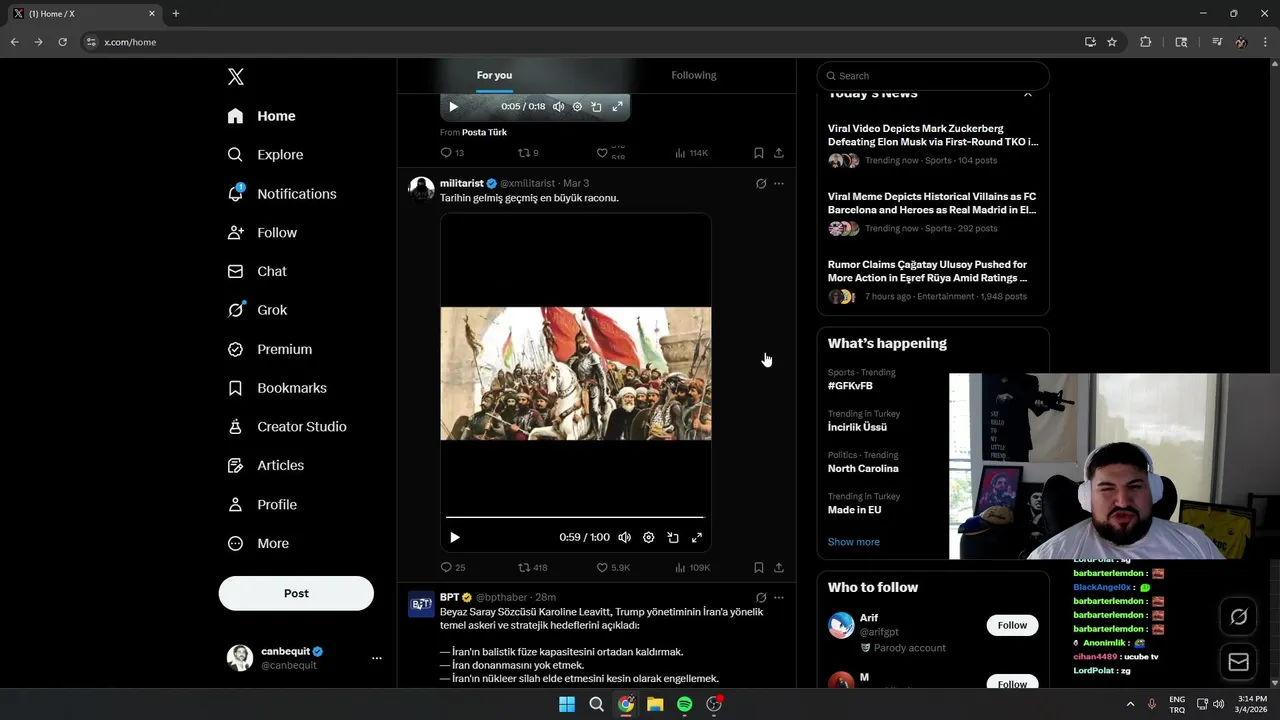Bookmark this page with star icon
Viewport: 1280px width, 720px height.
[1112, 42]
